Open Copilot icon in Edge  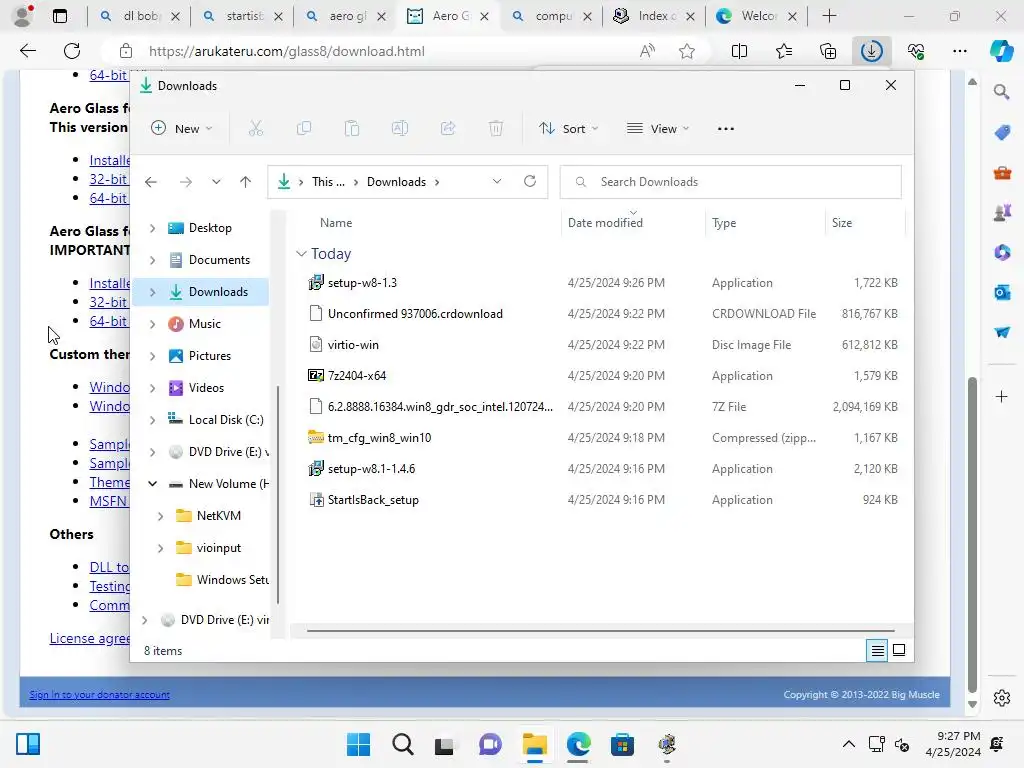click(1001, 51)
